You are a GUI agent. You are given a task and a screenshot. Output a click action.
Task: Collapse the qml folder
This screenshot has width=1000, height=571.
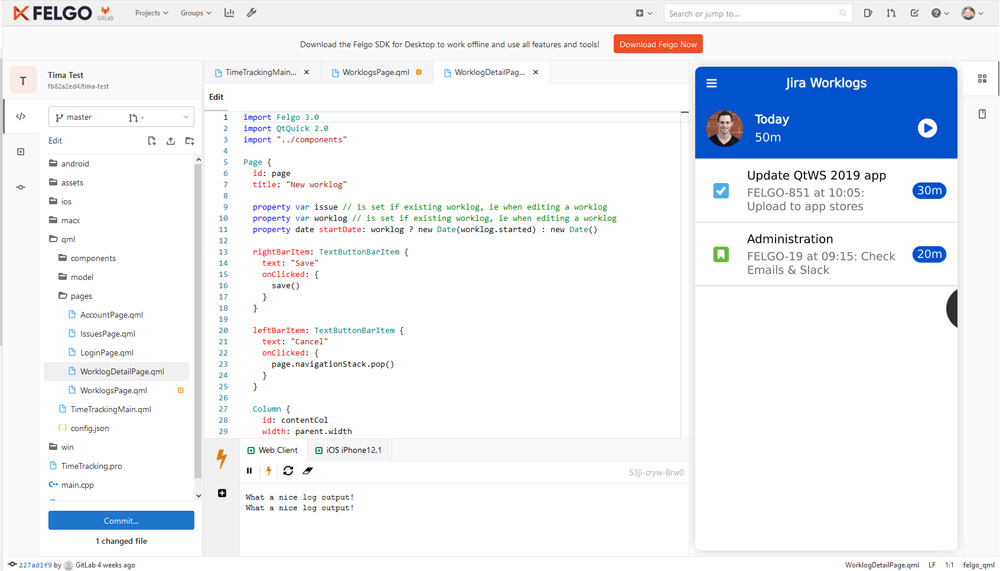(62, 239)
